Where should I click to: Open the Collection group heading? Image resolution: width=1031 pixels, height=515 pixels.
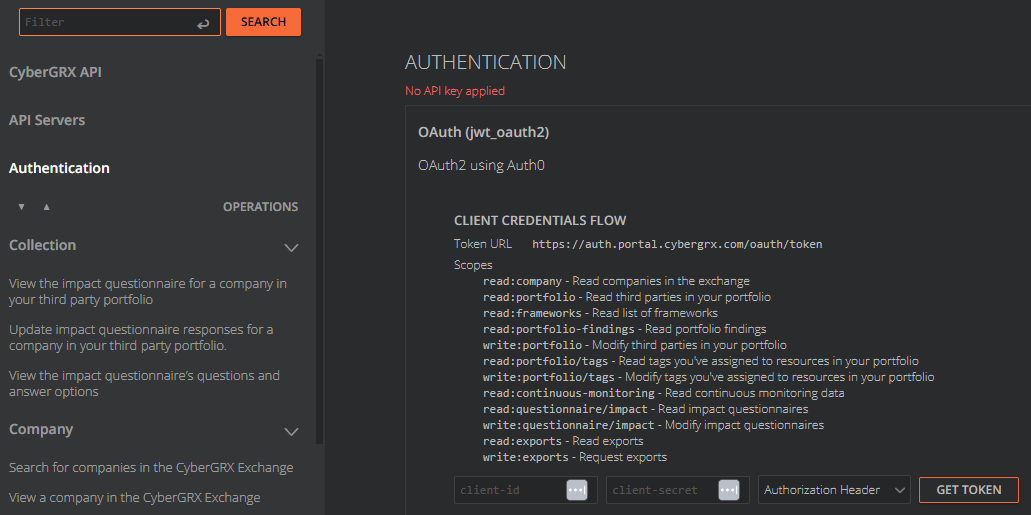point(43,245)
